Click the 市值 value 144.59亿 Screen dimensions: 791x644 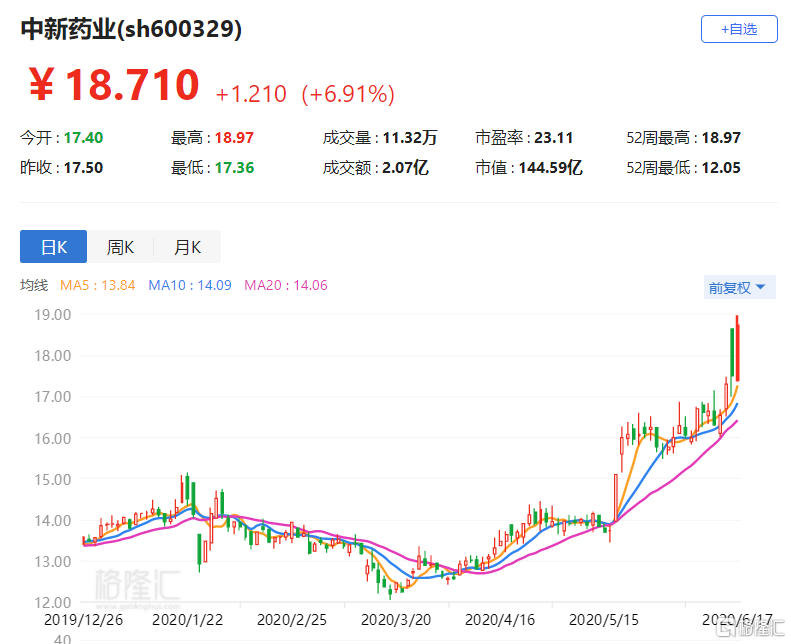pyautogui.click(x=550, y=168)
